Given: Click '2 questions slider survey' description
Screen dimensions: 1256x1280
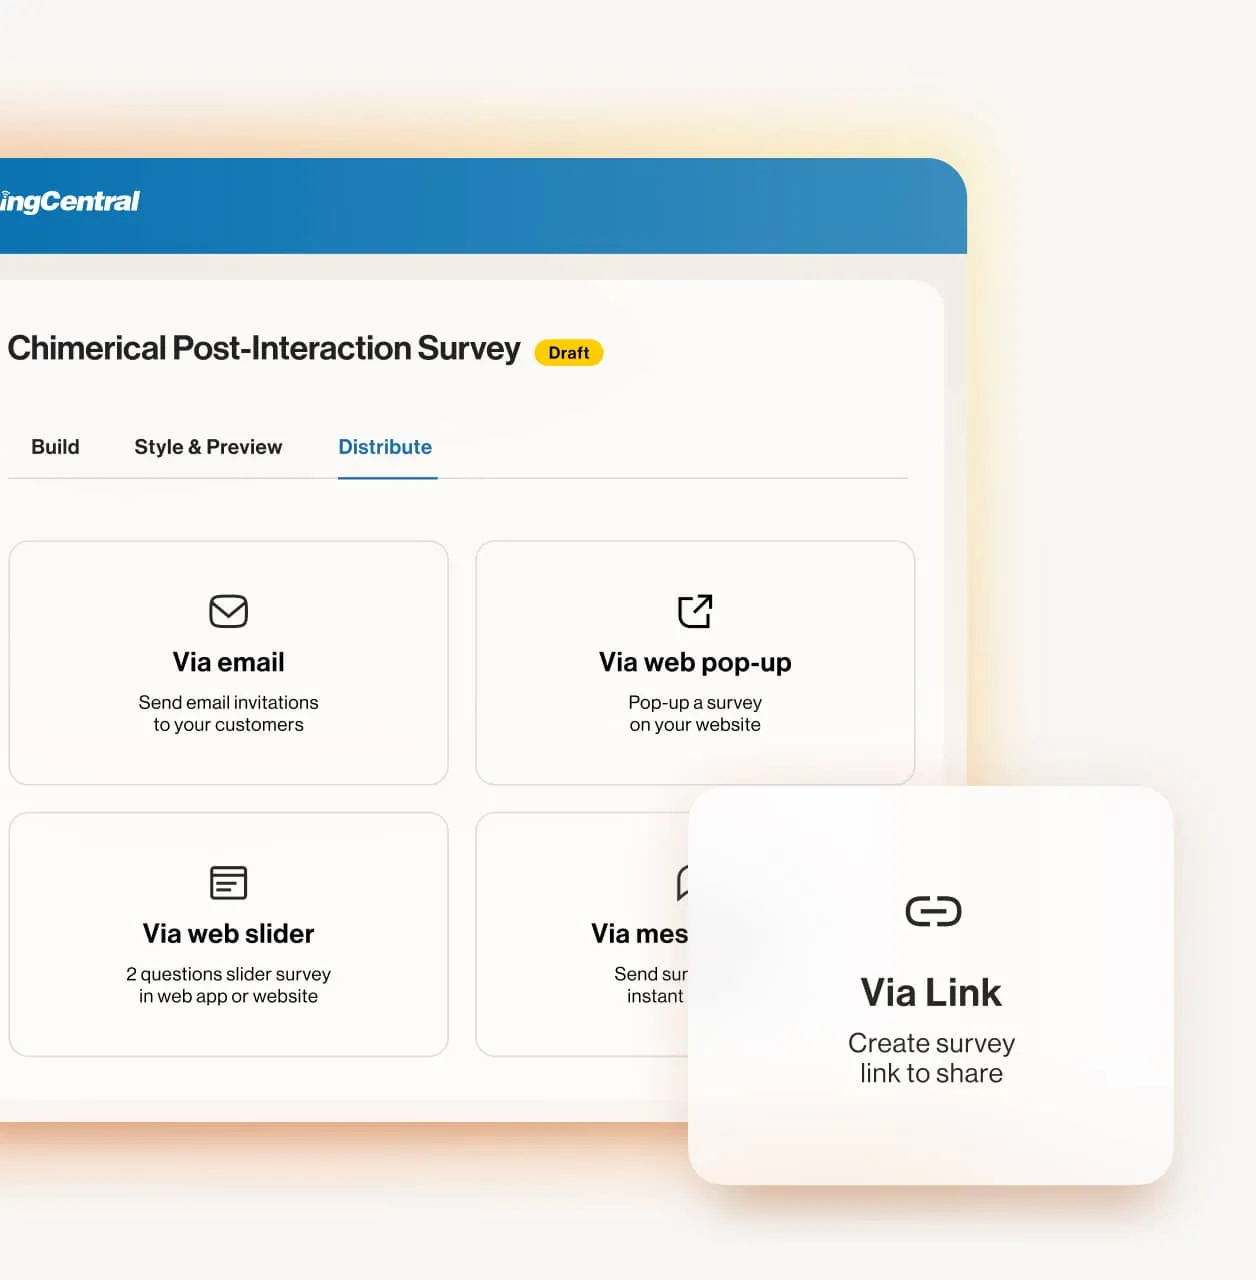Looking at the screenshot, I should click(228, 974).
